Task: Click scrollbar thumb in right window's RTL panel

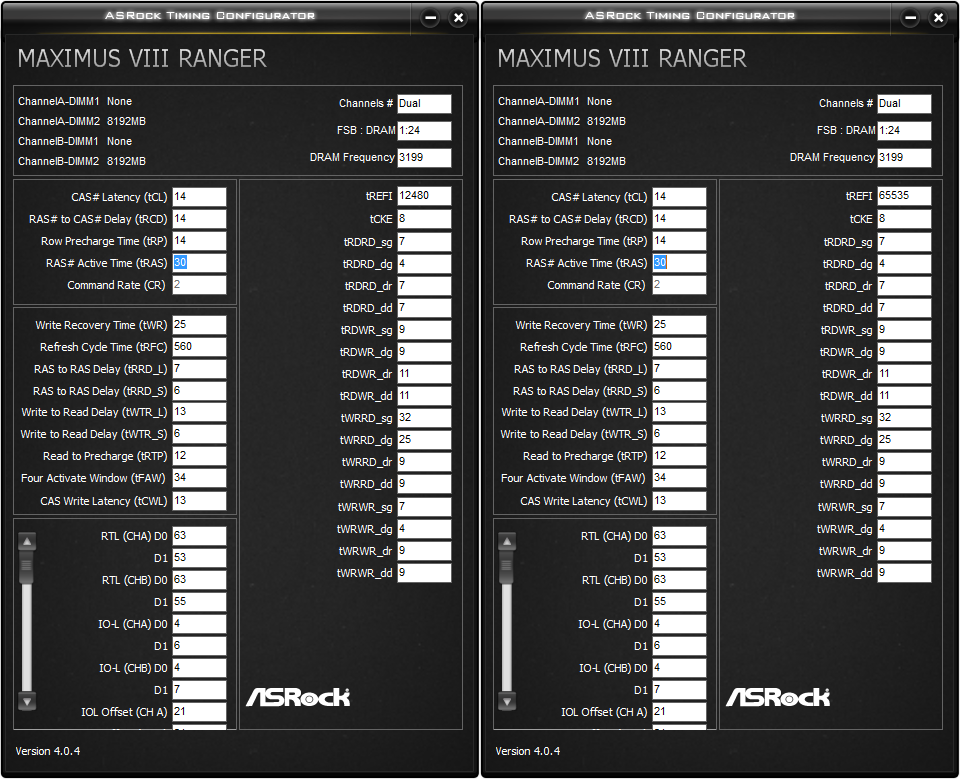Action: coord(507,566)
